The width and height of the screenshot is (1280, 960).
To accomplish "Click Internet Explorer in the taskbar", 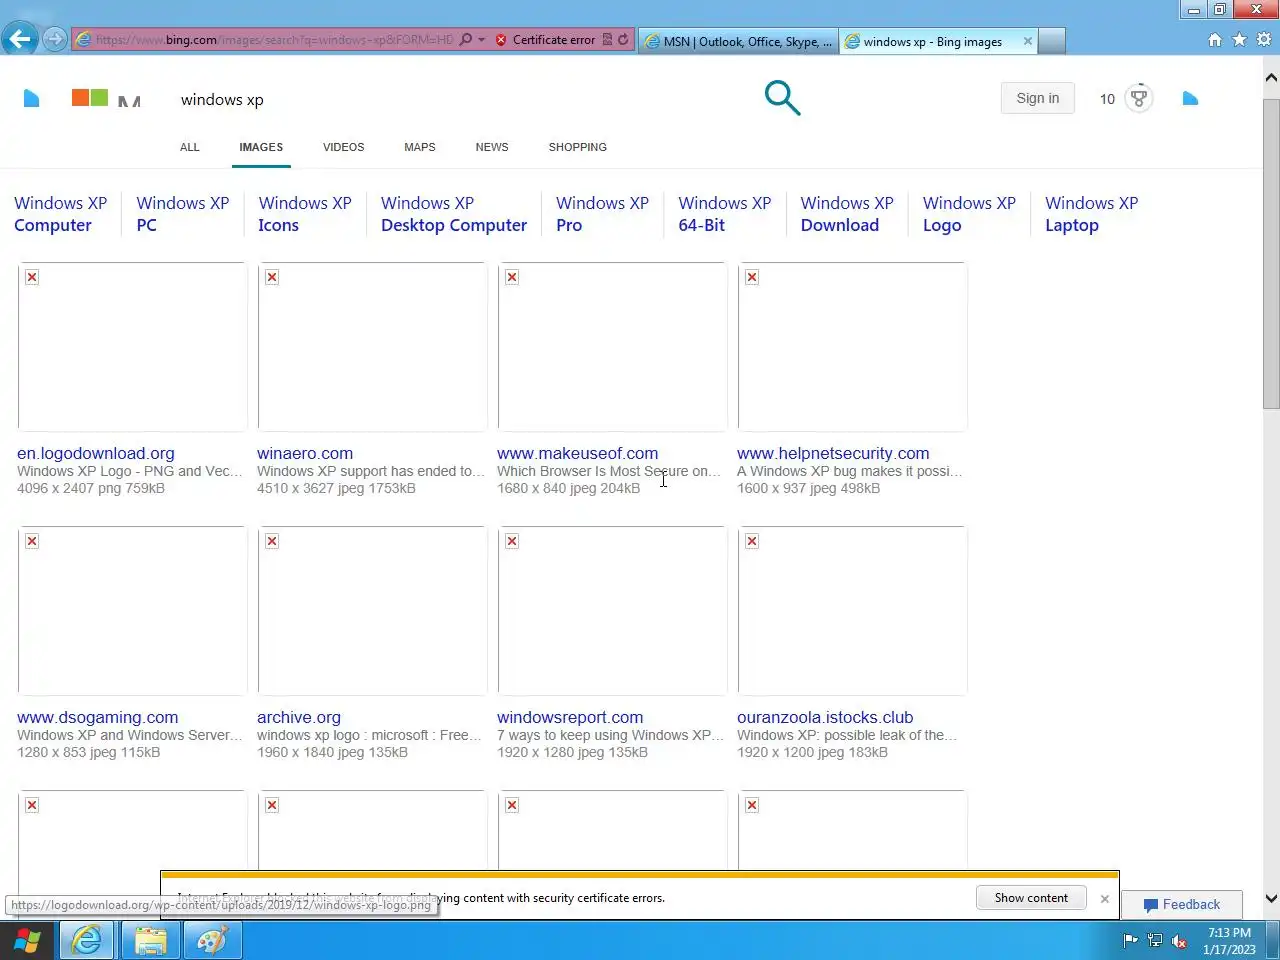I will [87, 941].
